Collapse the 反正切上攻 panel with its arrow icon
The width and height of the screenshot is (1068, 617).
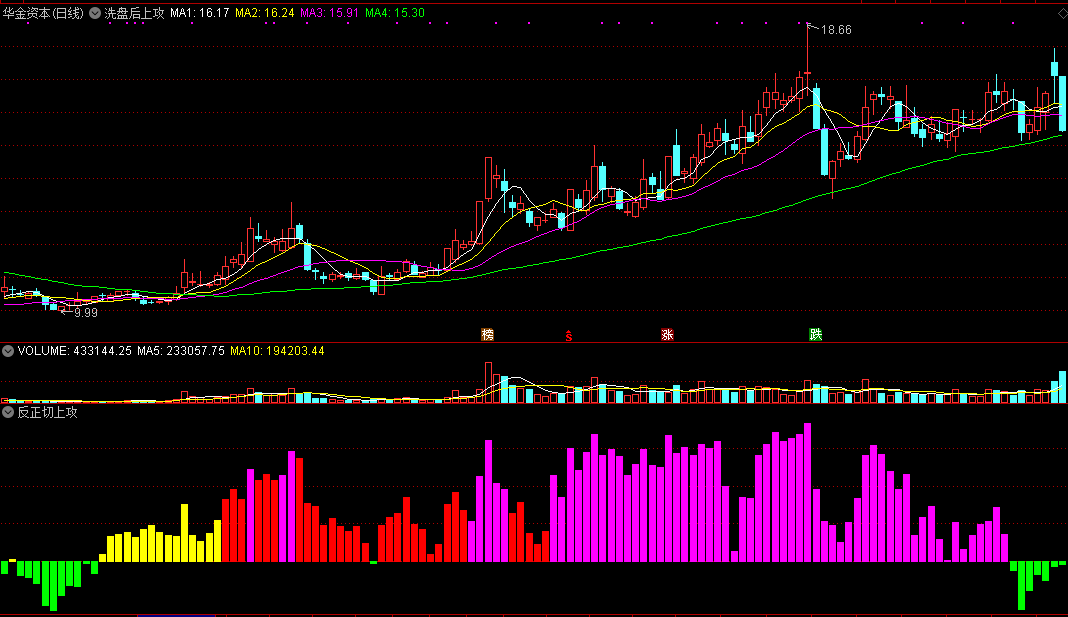pos(8,412)
